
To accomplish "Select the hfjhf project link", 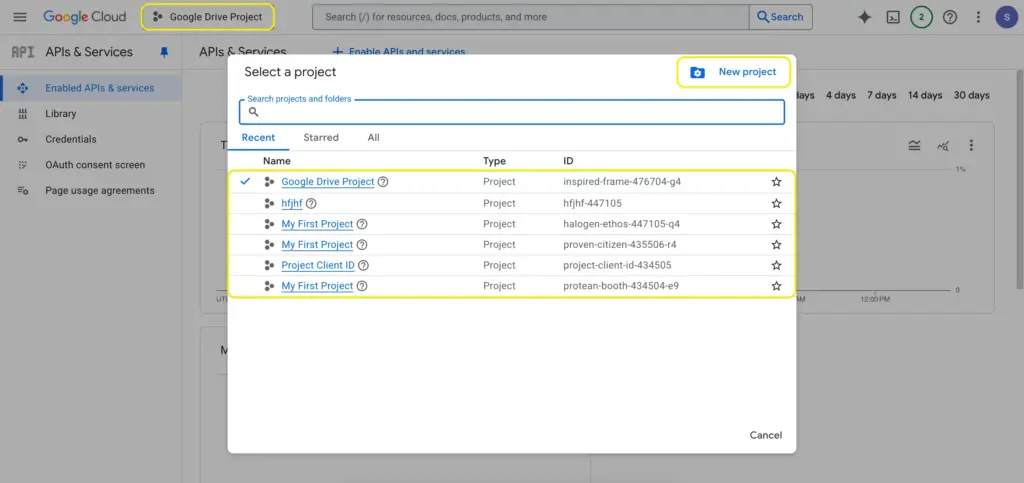I will pos(292,203).
